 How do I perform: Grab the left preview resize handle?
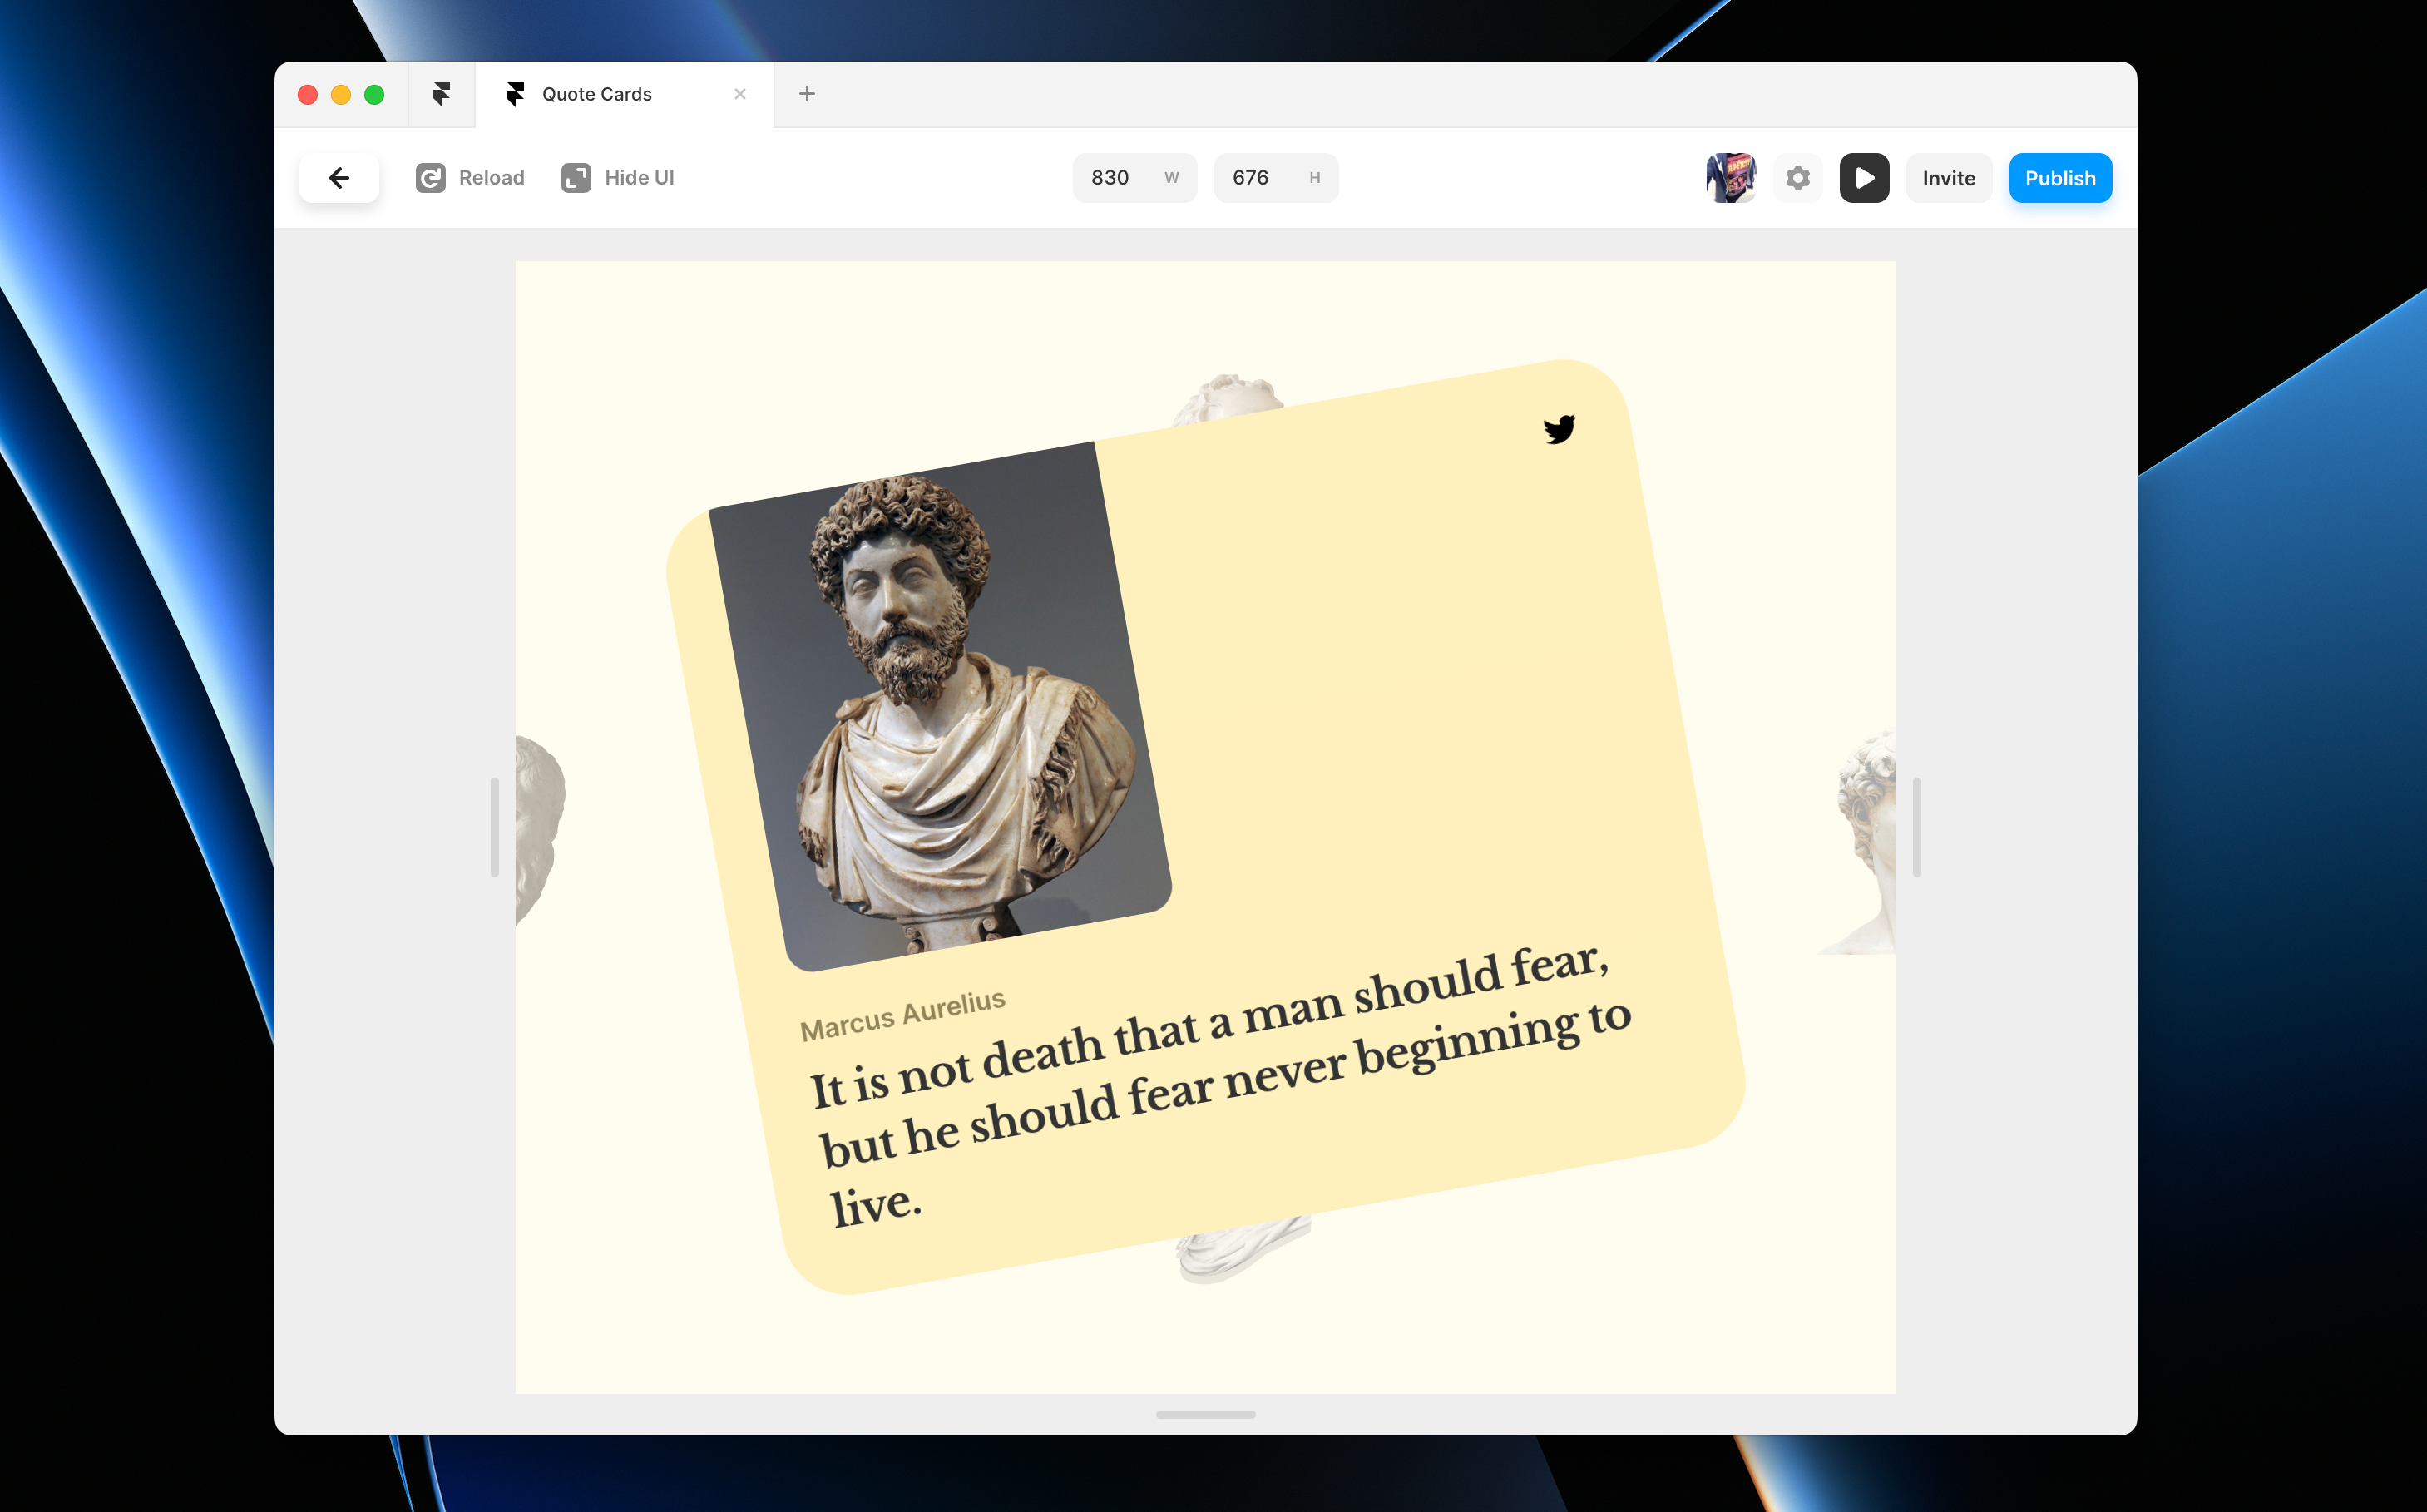coord(494,827)
